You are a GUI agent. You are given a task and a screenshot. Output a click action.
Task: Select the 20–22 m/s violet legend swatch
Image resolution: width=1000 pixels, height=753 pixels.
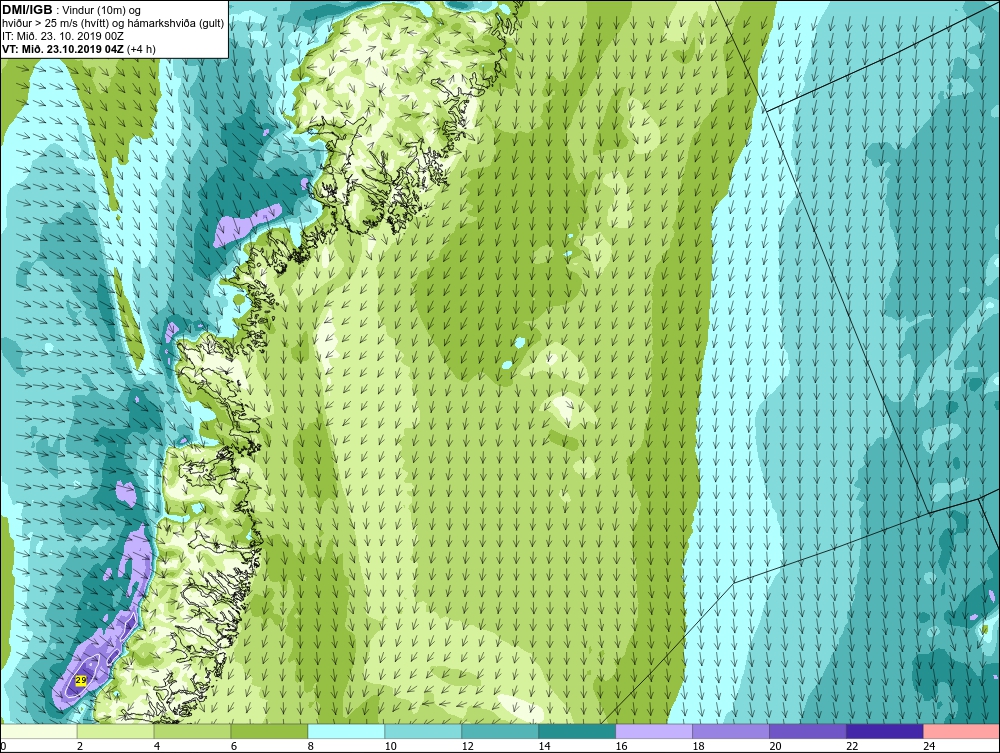click(x=807, y=731)
